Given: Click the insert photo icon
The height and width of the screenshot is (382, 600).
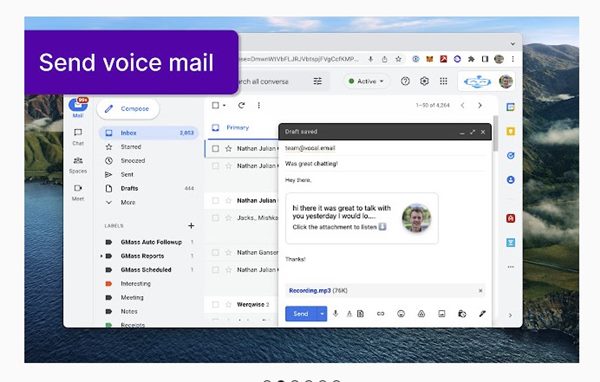Looking at the screenshot, I should (x=442, y=313).
